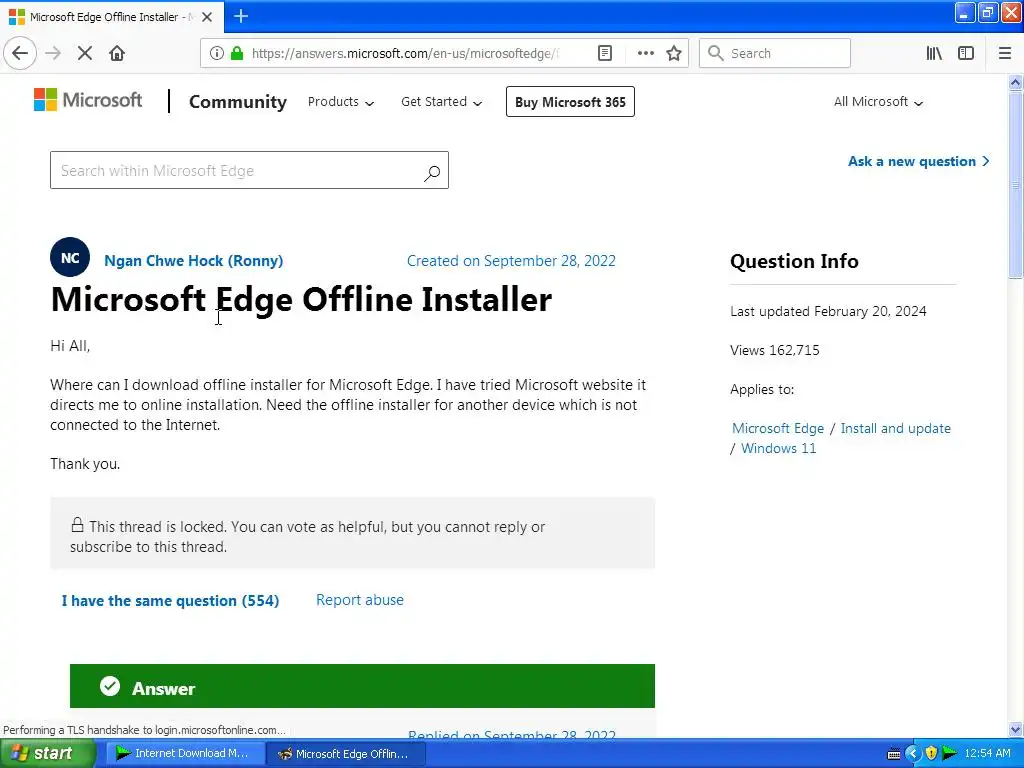
Task: Go back with the browser back arrow
Action: (20, 53)
